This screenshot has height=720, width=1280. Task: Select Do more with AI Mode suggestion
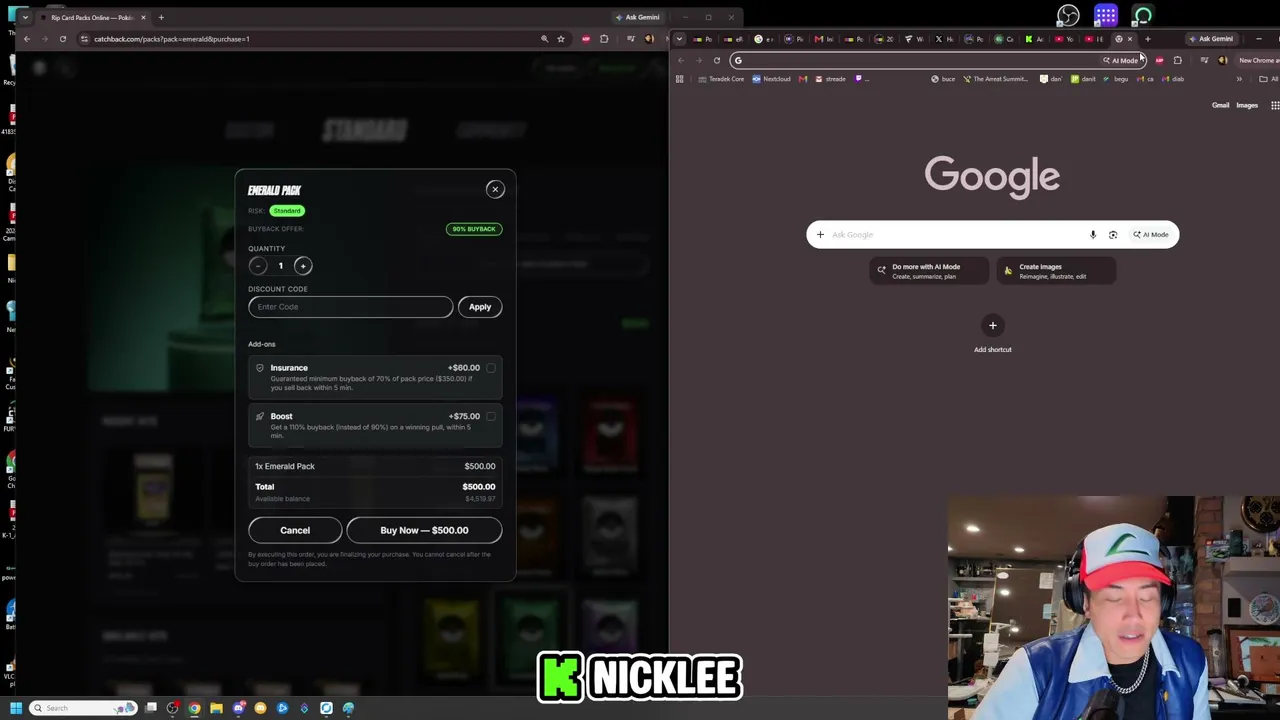coord(929,271)
